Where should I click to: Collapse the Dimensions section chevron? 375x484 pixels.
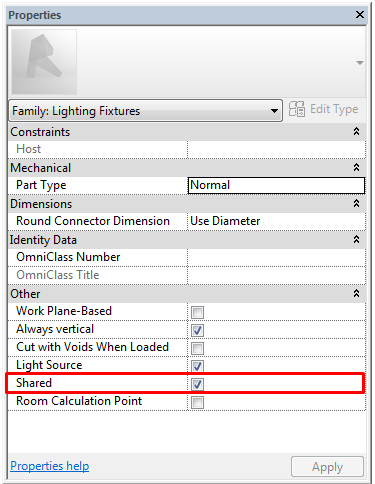tap(356, 203)
